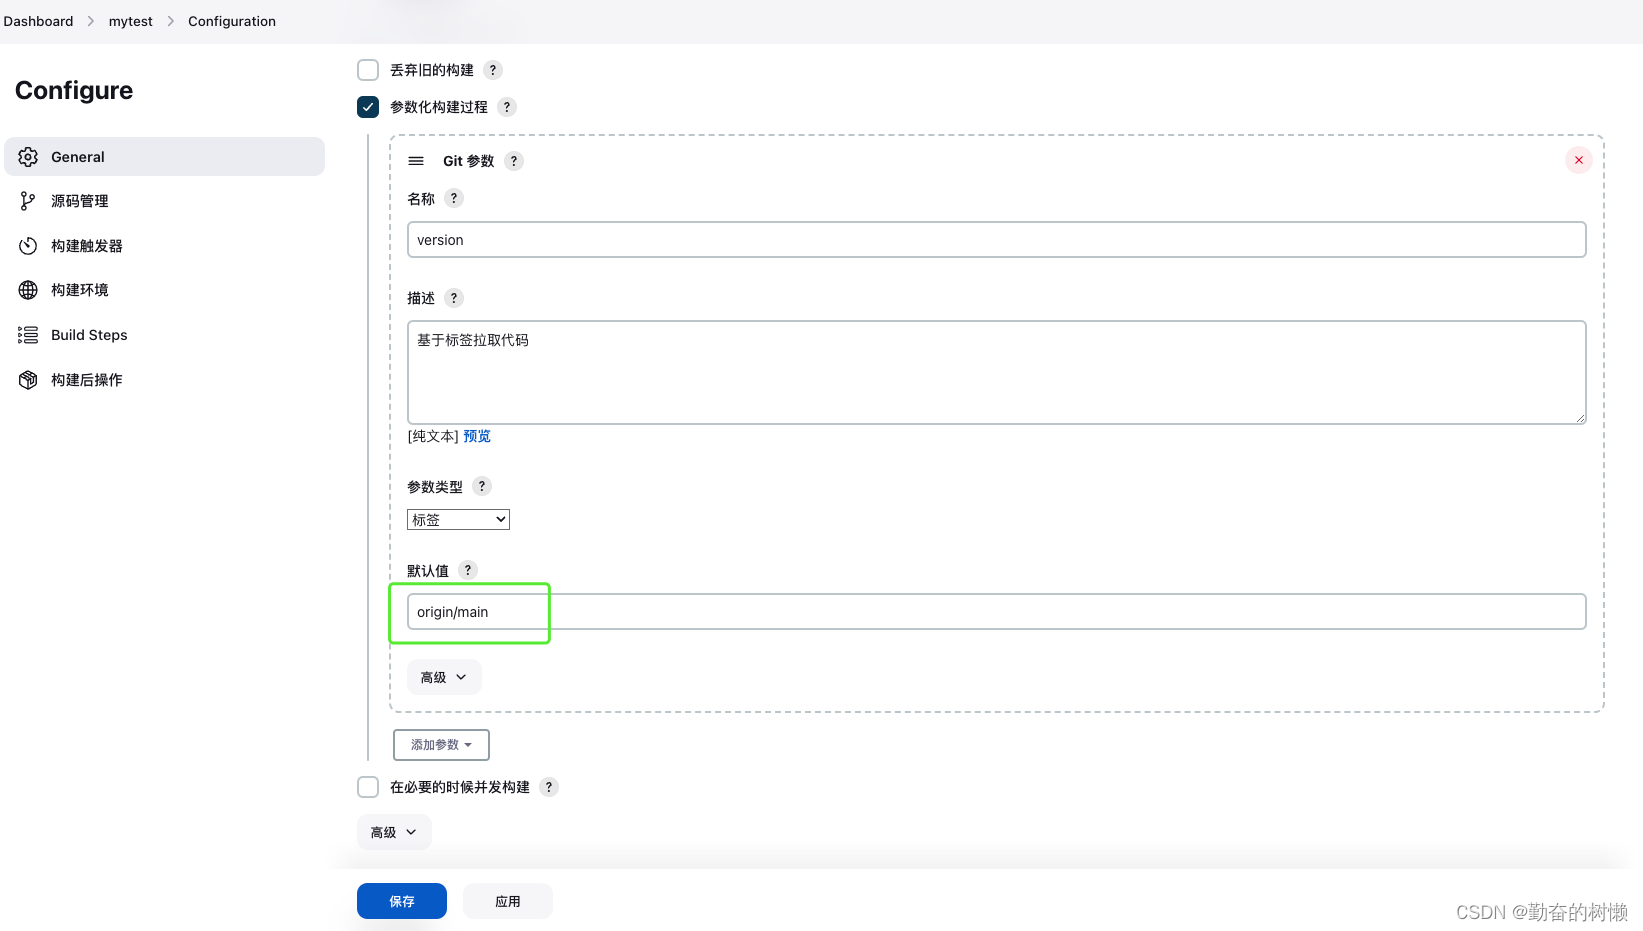Viewport: 1643px width, 931px height.
Task: Click the 构建后操作 package icon
Action: coord(28,380)
